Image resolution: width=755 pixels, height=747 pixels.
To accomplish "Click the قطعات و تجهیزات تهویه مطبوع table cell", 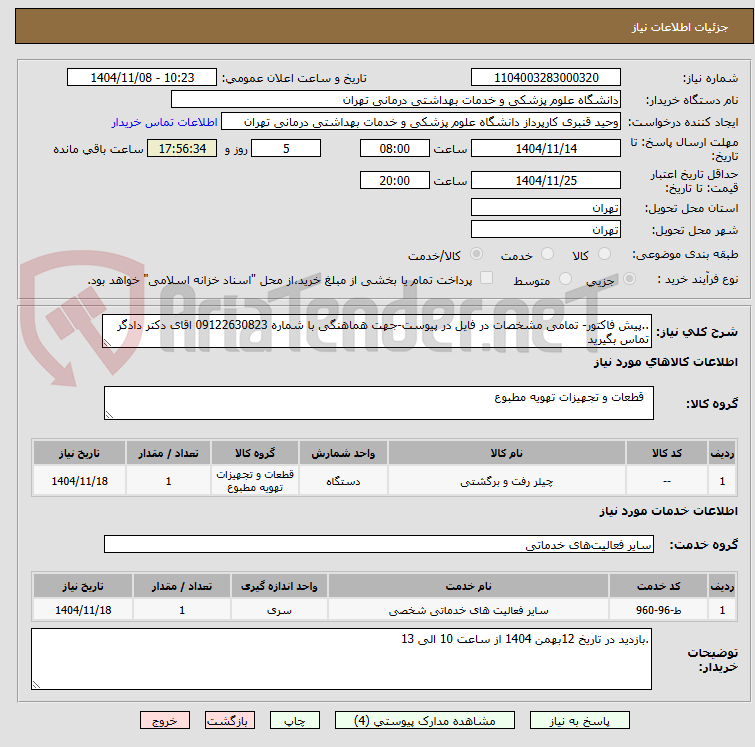I will click(255, 481).
